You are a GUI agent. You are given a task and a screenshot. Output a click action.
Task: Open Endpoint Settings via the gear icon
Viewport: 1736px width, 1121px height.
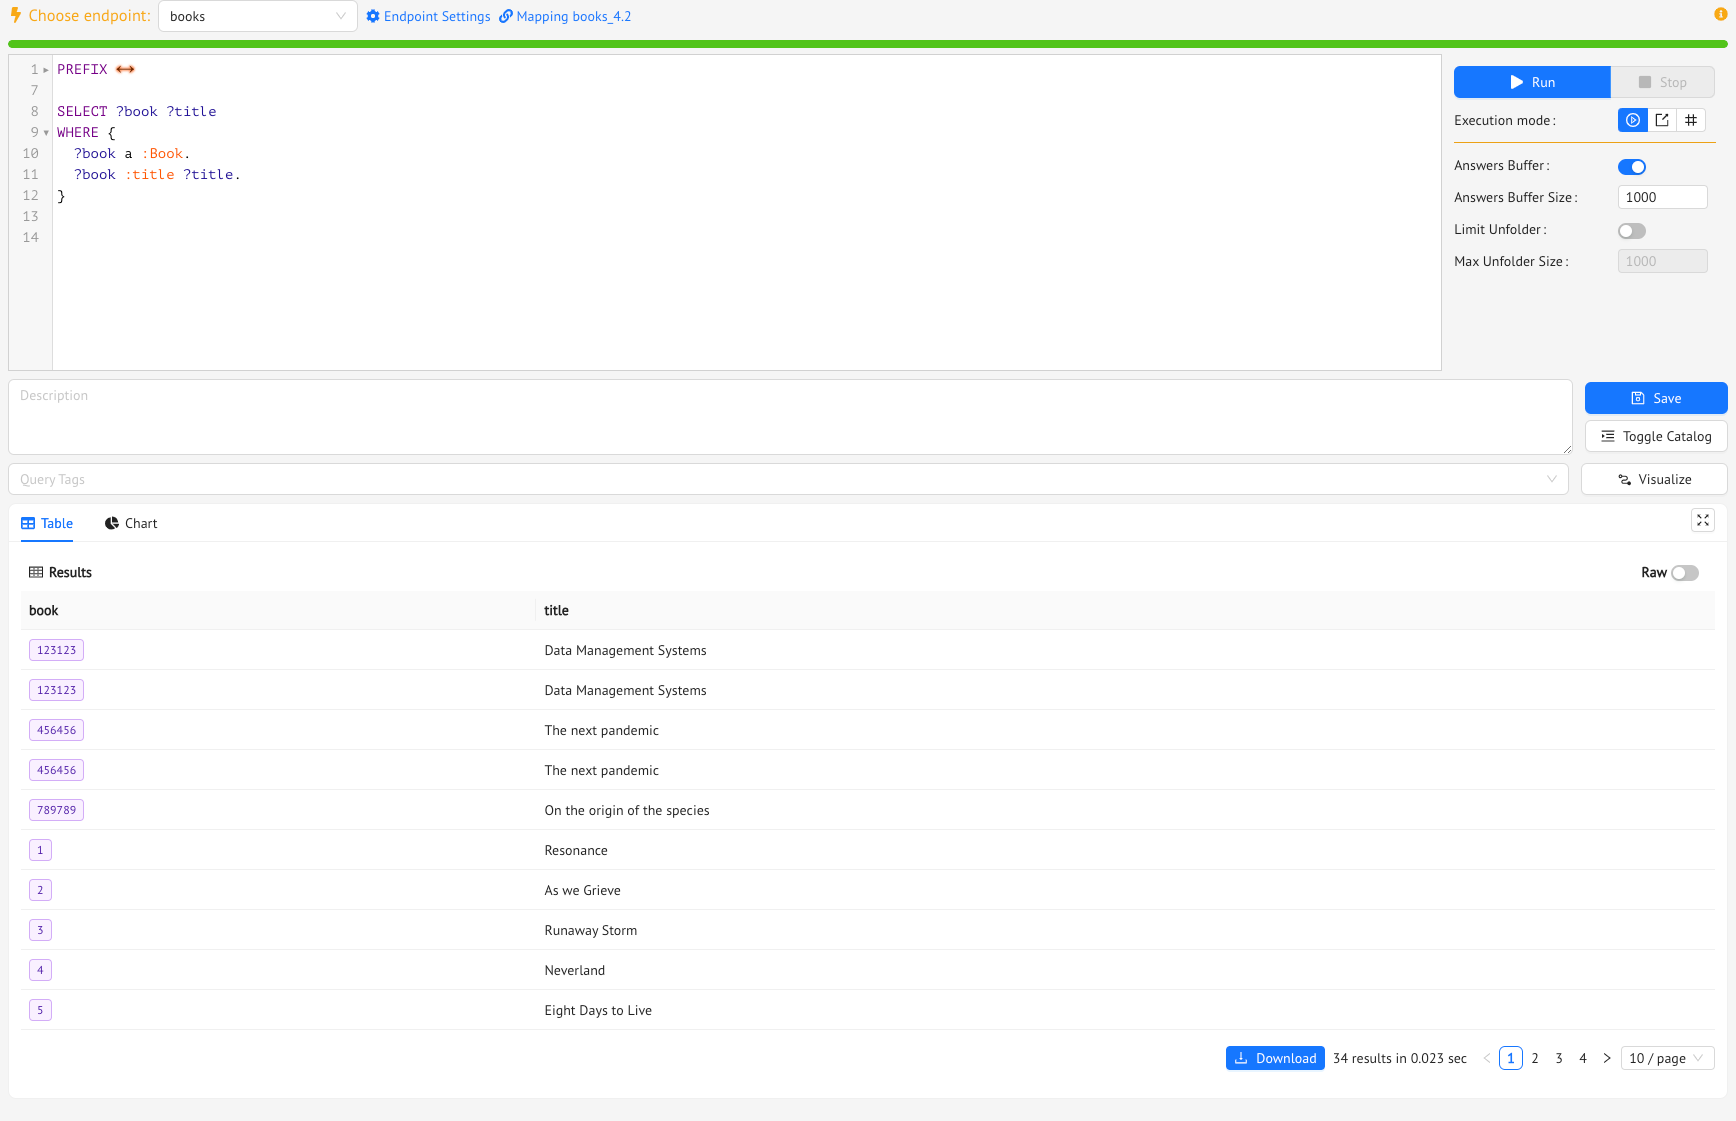[x=372, y=16]
